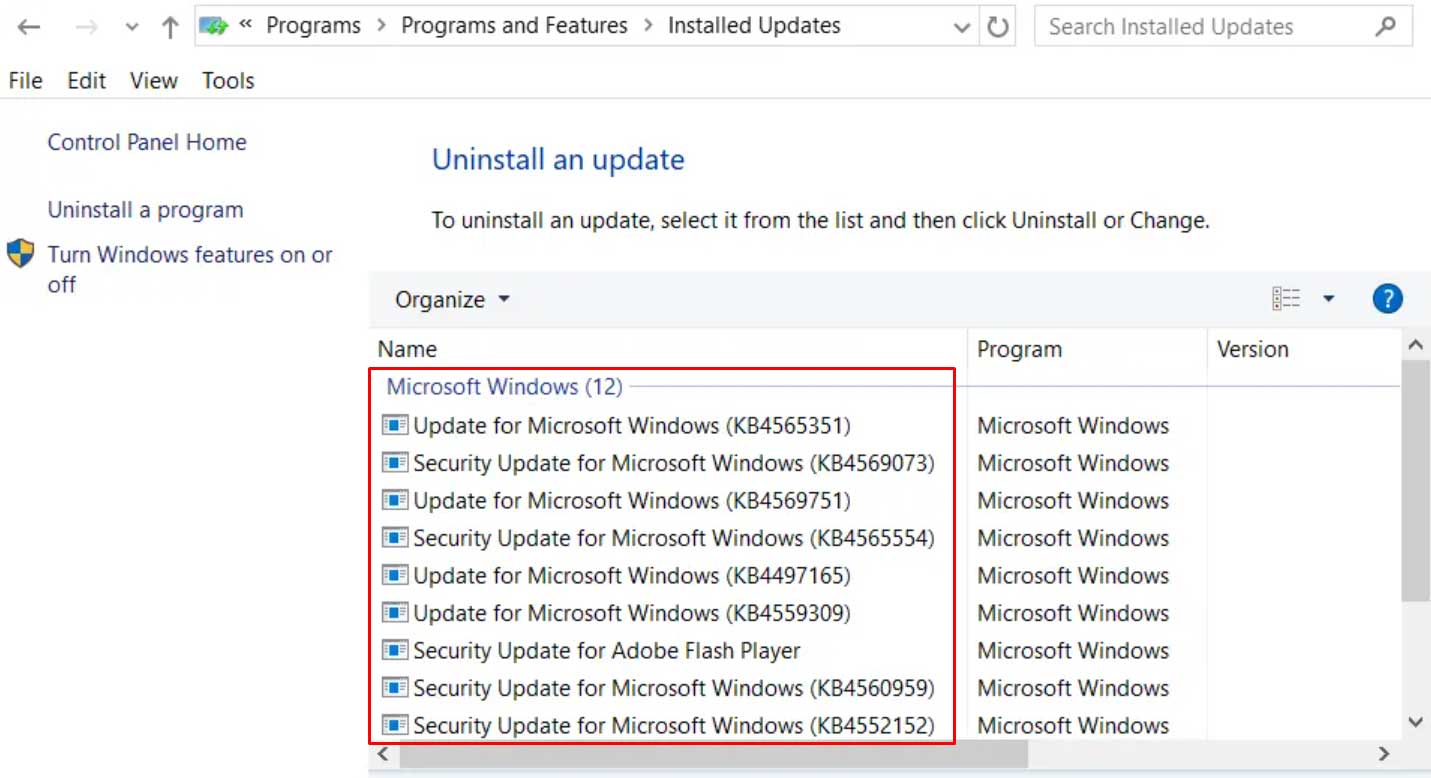Click the up one level arrow
The image size is (1431, 778).
[170, 27]
